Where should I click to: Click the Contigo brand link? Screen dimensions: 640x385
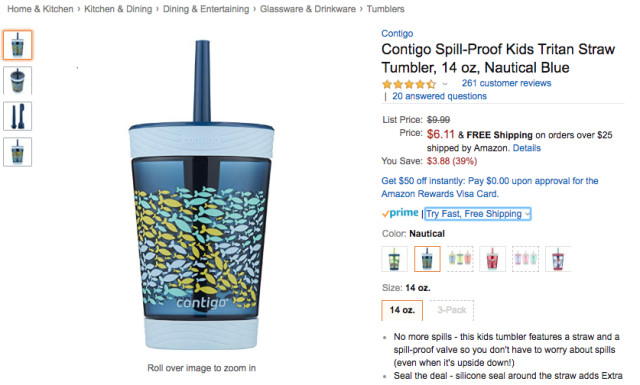coord(397,33)
